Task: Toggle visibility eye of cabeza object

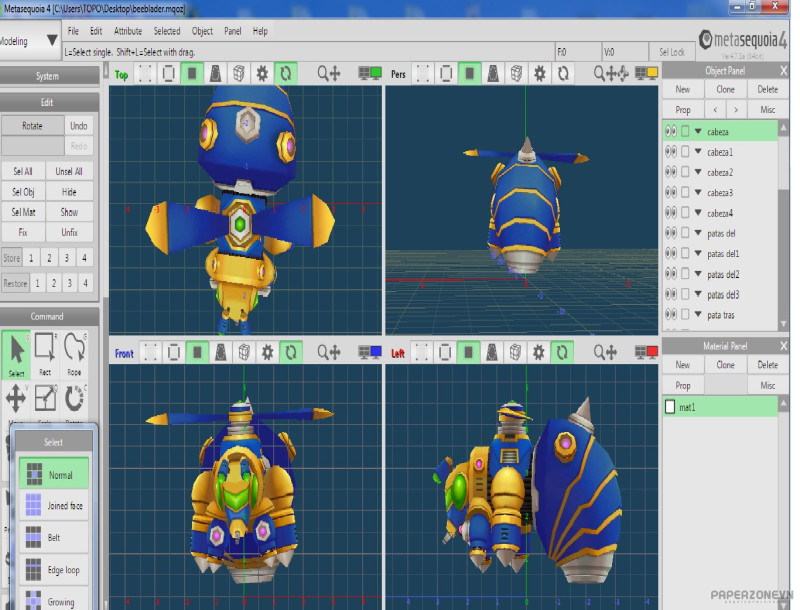Action: tap(670, 131)
